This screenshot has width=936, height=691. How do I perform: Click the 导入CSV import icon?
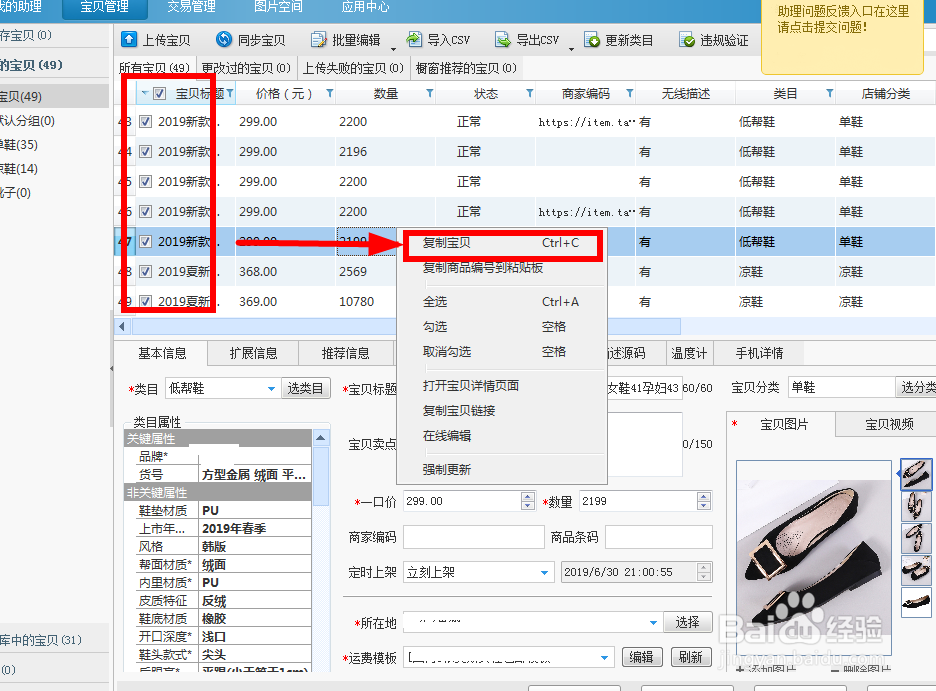pos(414,39)
